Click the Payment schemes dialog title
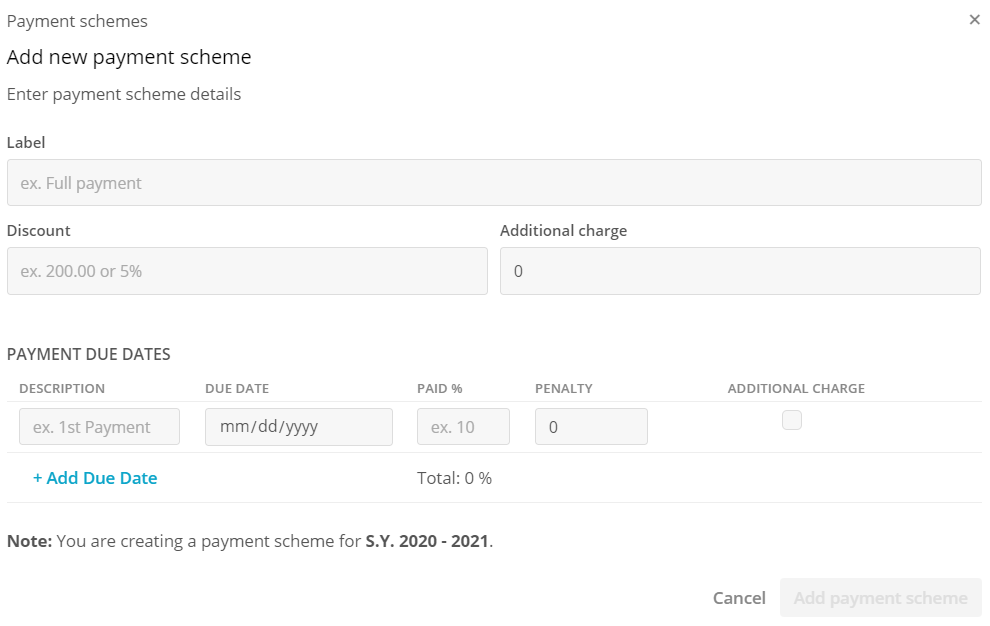This screenshot has width=990, height=626. coord(77,21)
